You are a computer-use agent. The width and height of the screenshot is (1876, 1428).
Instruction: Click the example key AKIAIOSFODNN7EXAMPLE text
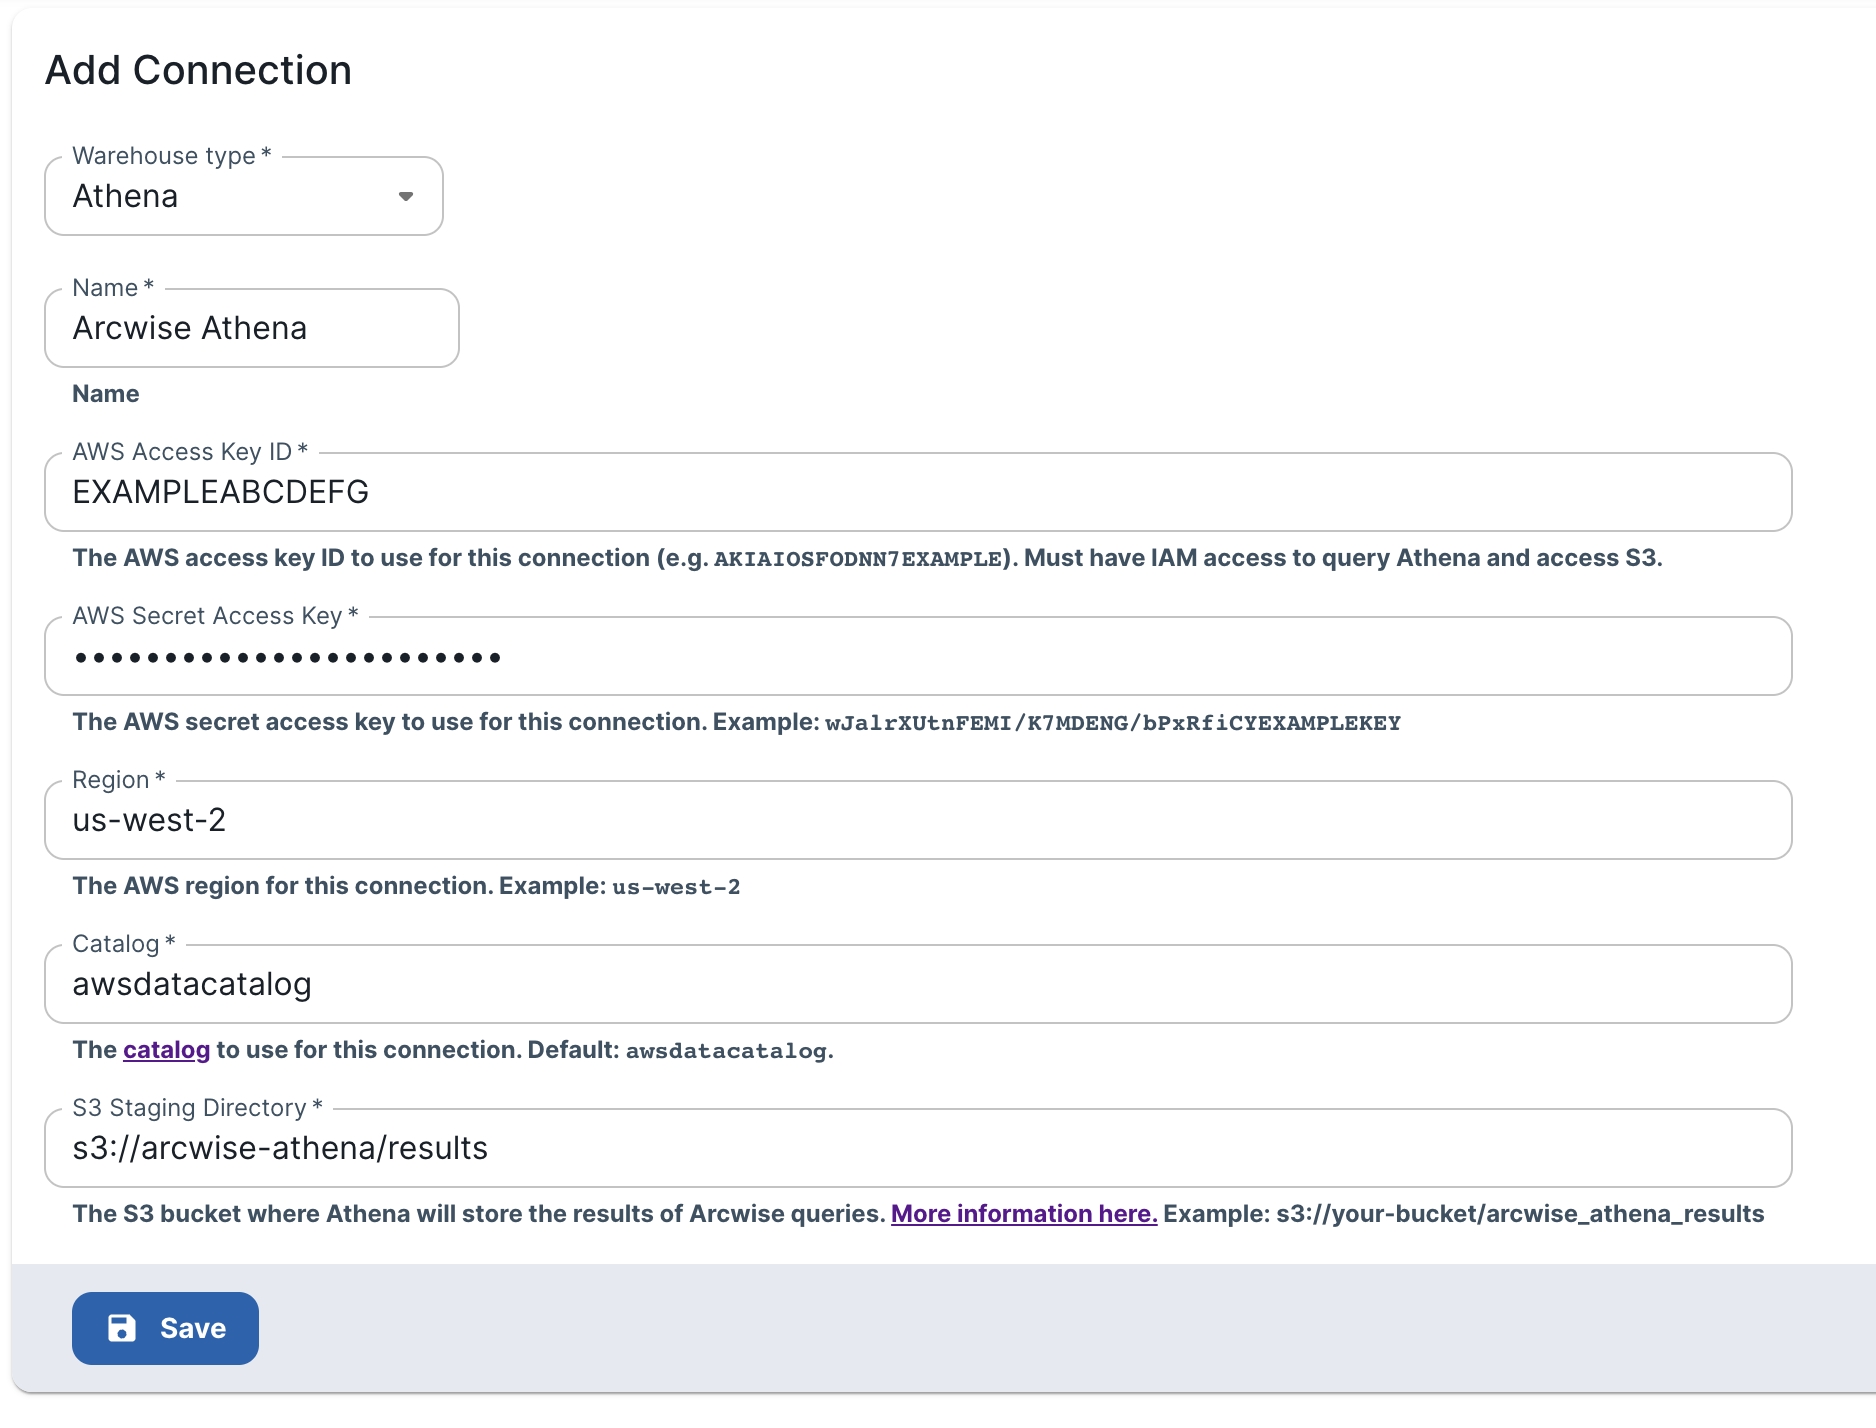click(x=857, y=559)
